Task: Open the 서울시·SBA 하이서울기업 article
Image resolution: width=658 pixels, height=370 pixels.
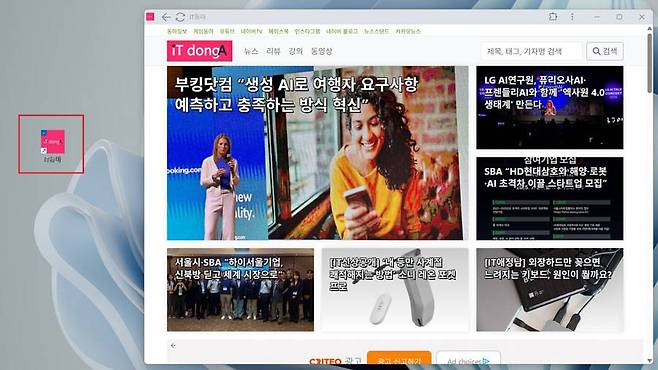Action: [240, 289]
